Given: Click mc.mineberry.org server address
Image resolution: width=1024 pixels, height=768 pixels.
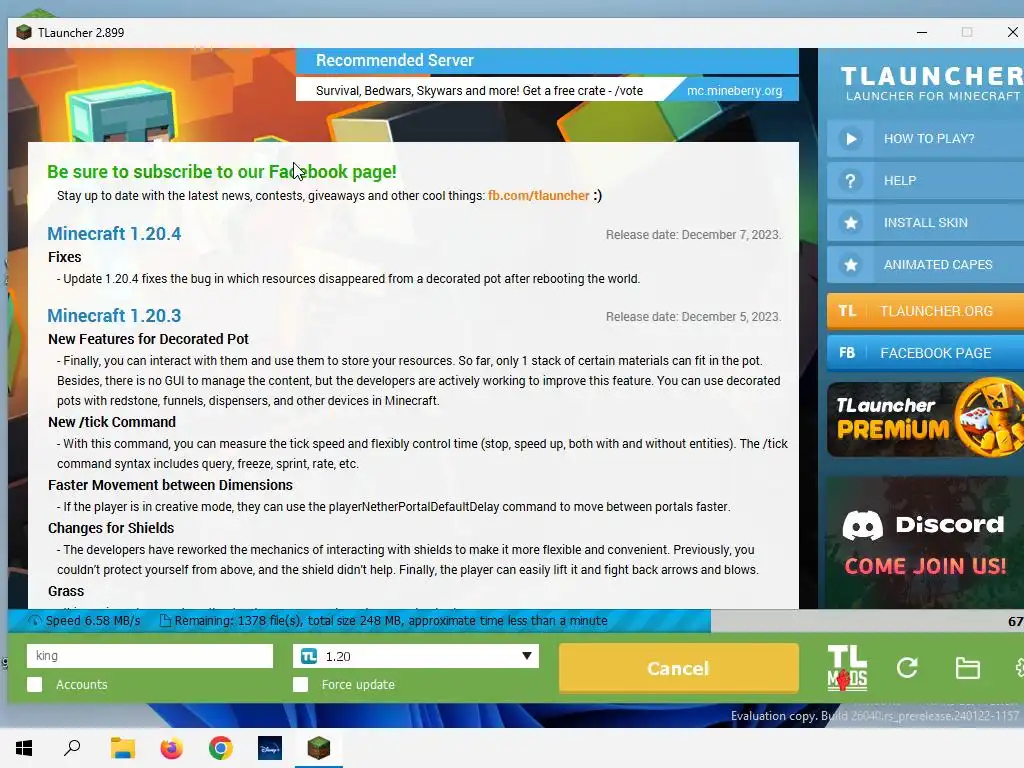Looking at the screenshot, I should pos(734,90).
